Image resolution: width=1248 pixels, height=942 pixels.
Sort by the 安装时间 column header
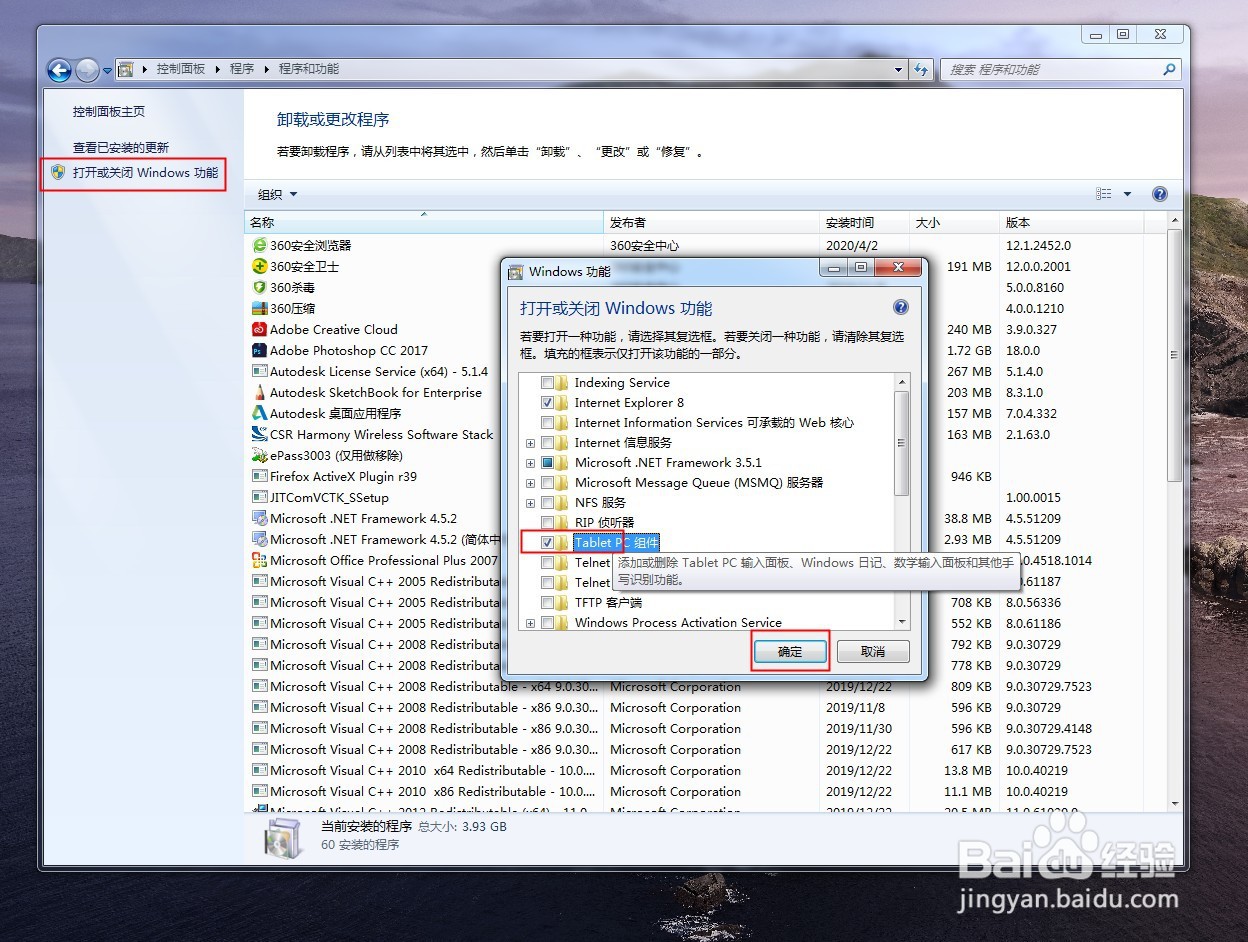(x=865, y=222)
